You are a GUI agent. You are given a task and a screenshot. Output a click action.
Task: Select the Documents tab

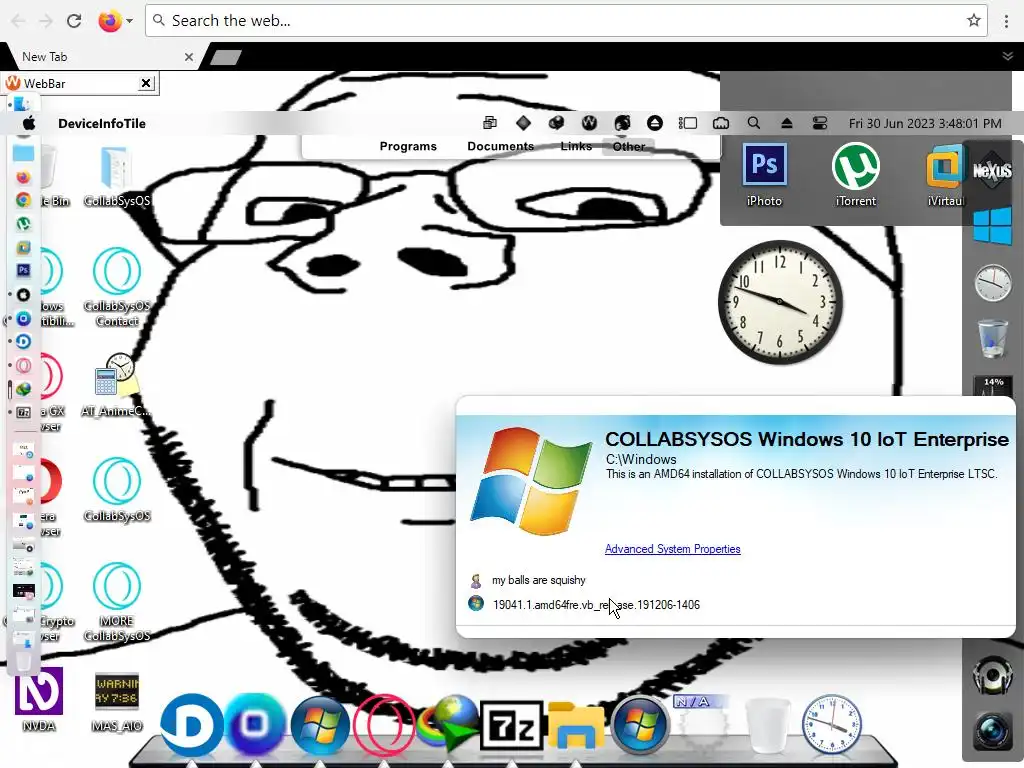point(500,146)
